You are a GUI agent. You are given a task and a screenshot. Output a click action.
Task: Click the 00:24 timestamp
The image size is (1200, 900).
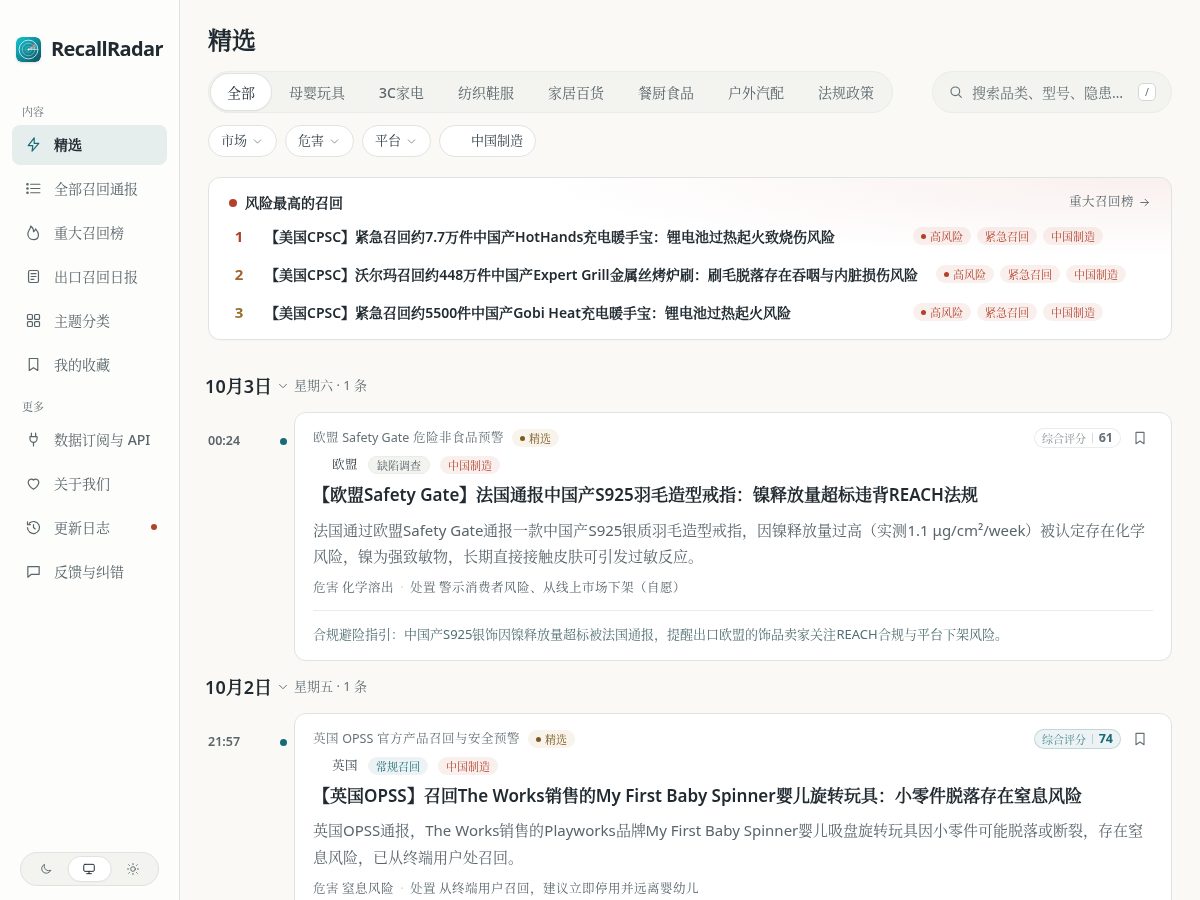(224, 441)
